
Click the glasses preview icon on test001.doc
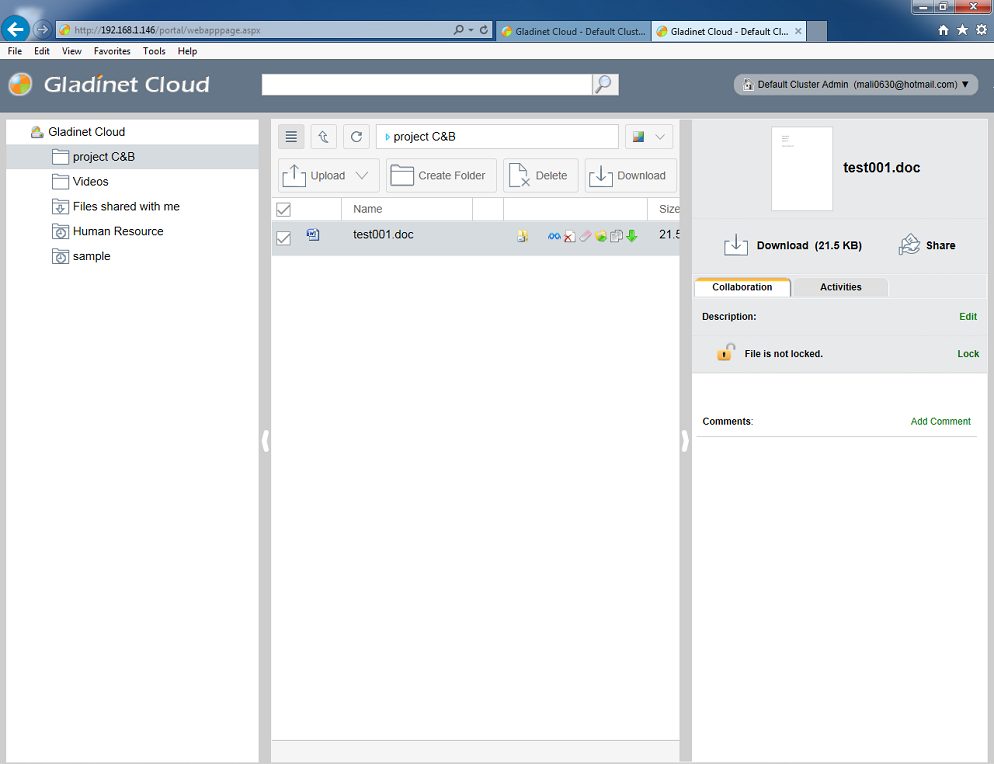click(554, 236)
